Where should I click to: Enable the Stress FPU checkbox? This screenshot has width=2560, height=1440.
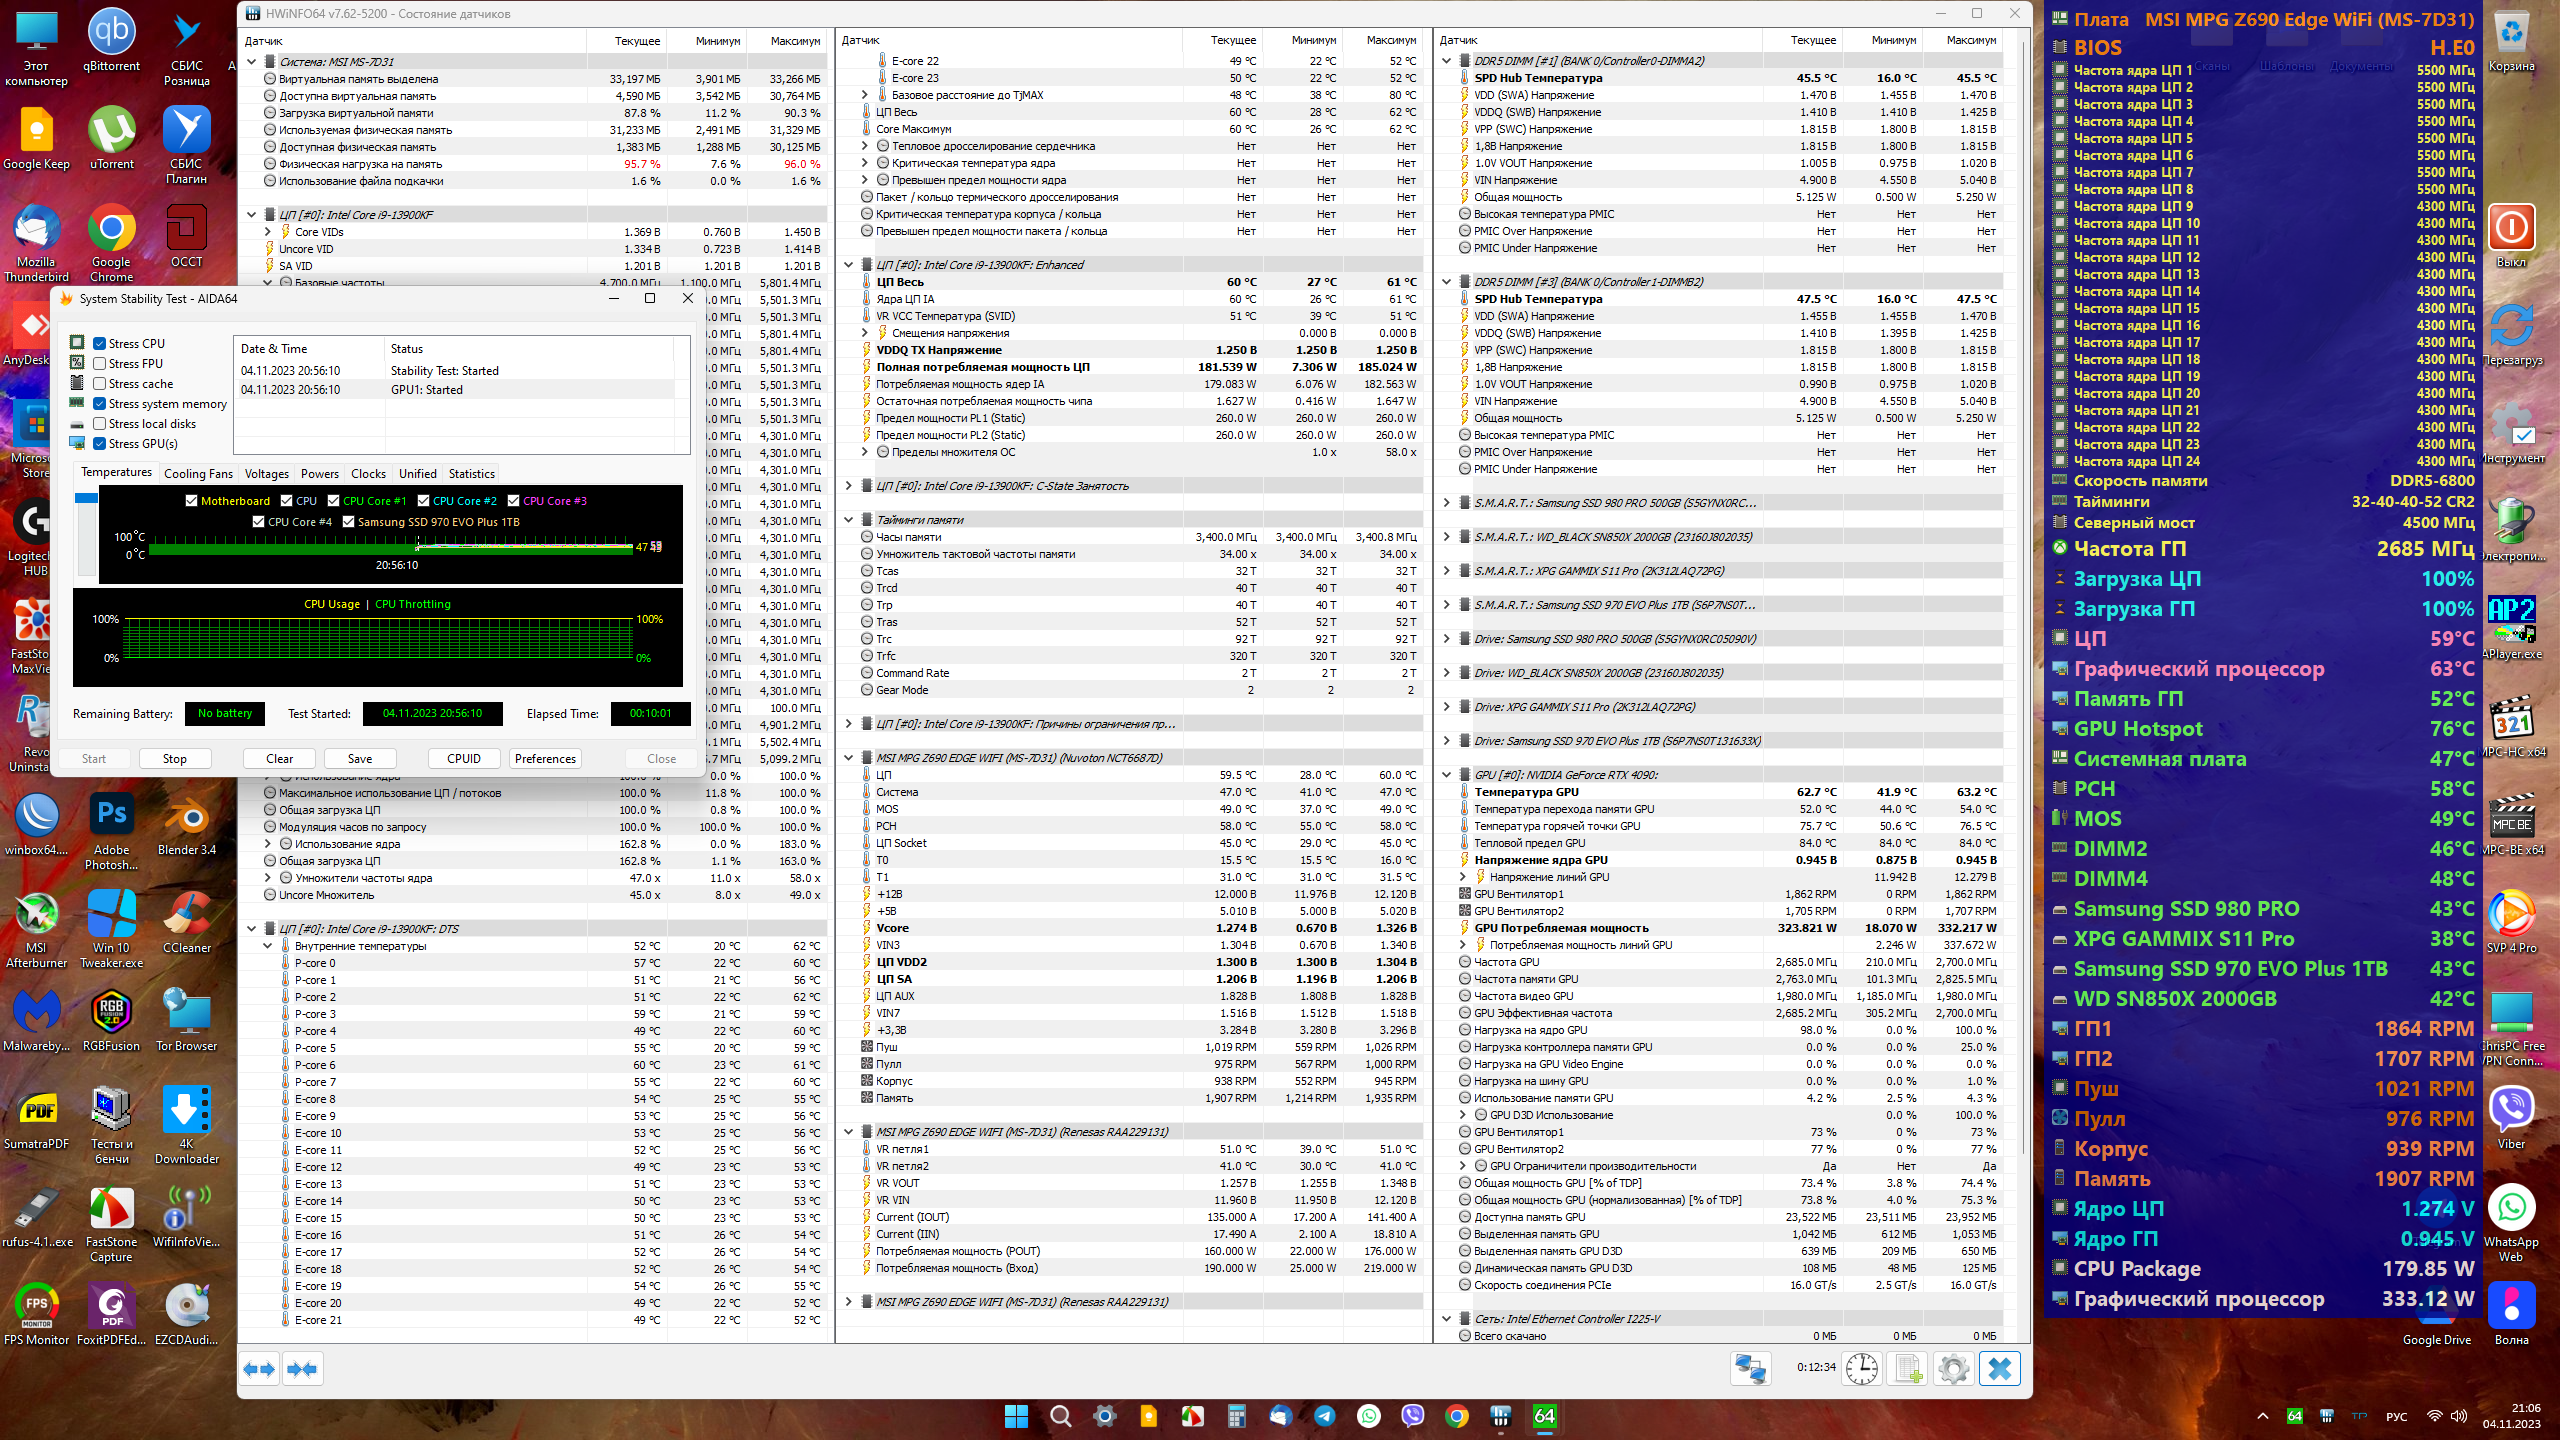tap(100, 364)
